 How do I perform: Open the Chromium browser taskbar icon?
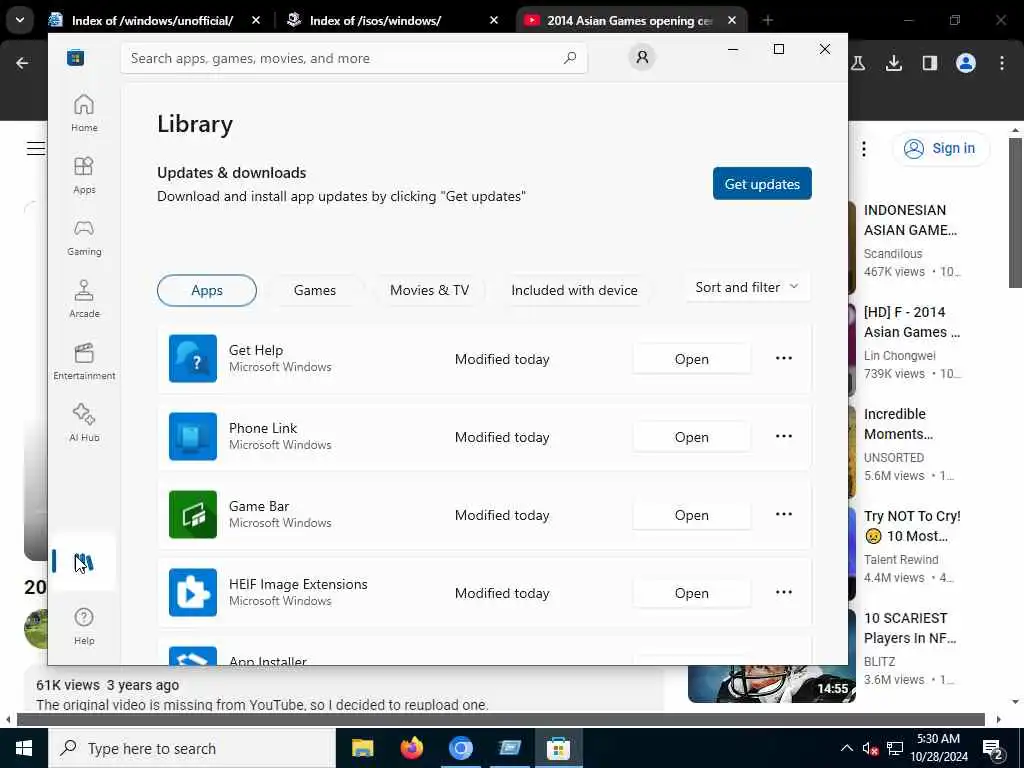(x=460, y=748)
